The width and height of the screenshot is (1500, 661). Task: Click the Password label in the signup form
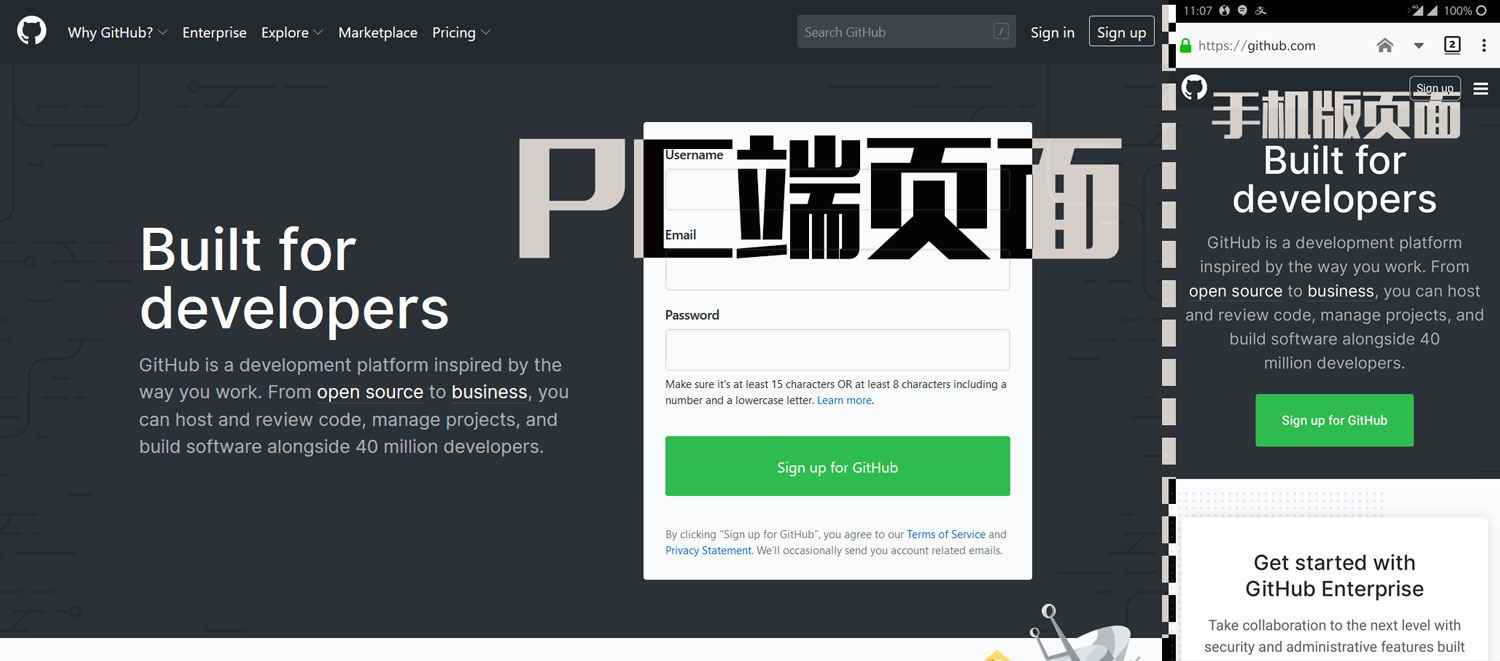click(692, 315)
